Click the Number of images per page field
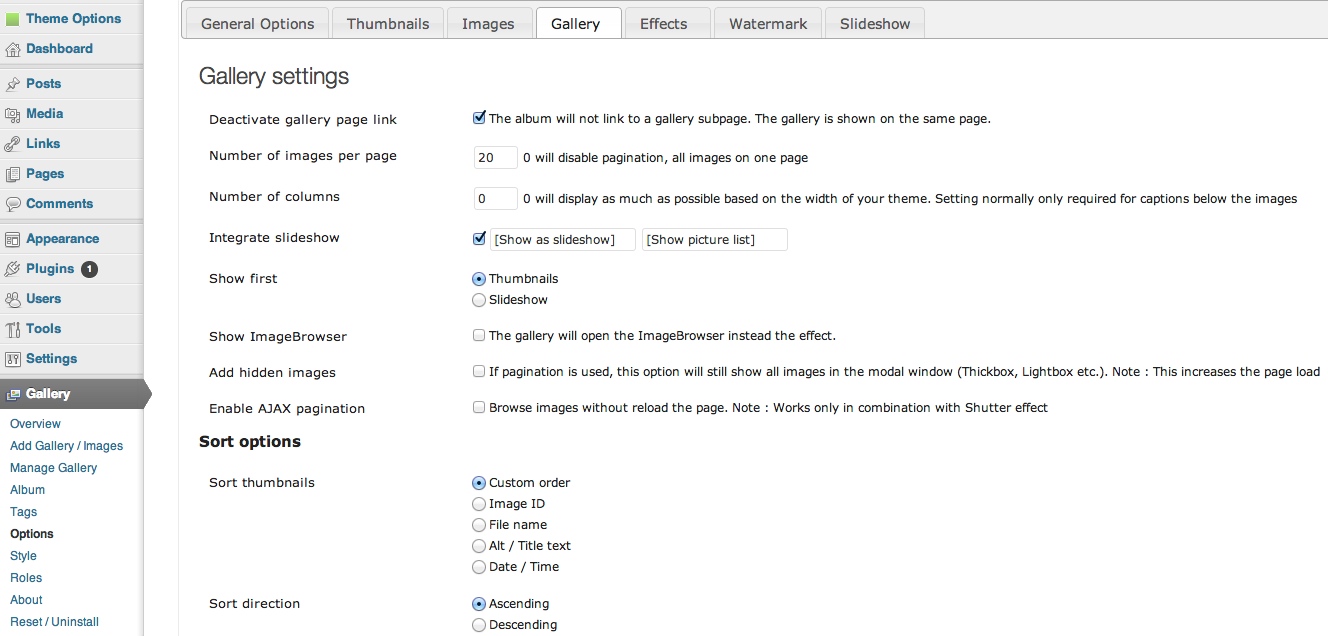Viewport: 1328px width, 636px height. coord(495,157)
